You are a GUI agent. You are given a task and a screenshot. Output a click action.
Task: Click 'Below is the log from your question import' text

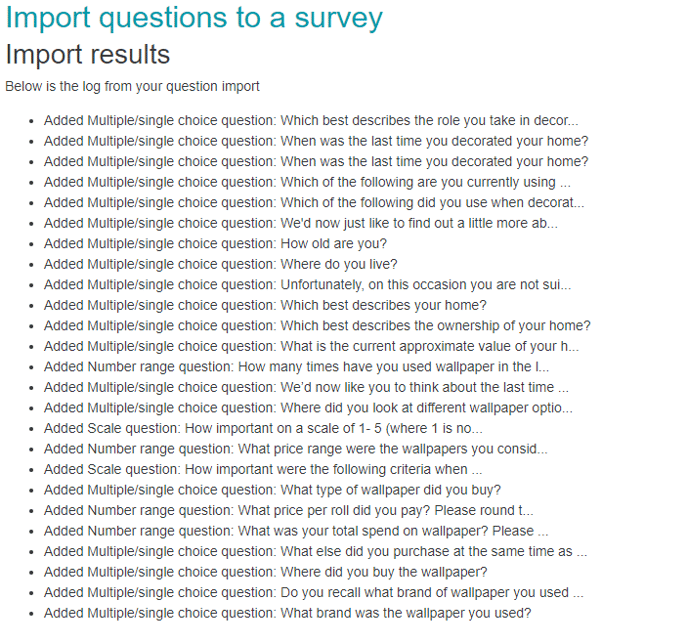(x=132, y=86)
